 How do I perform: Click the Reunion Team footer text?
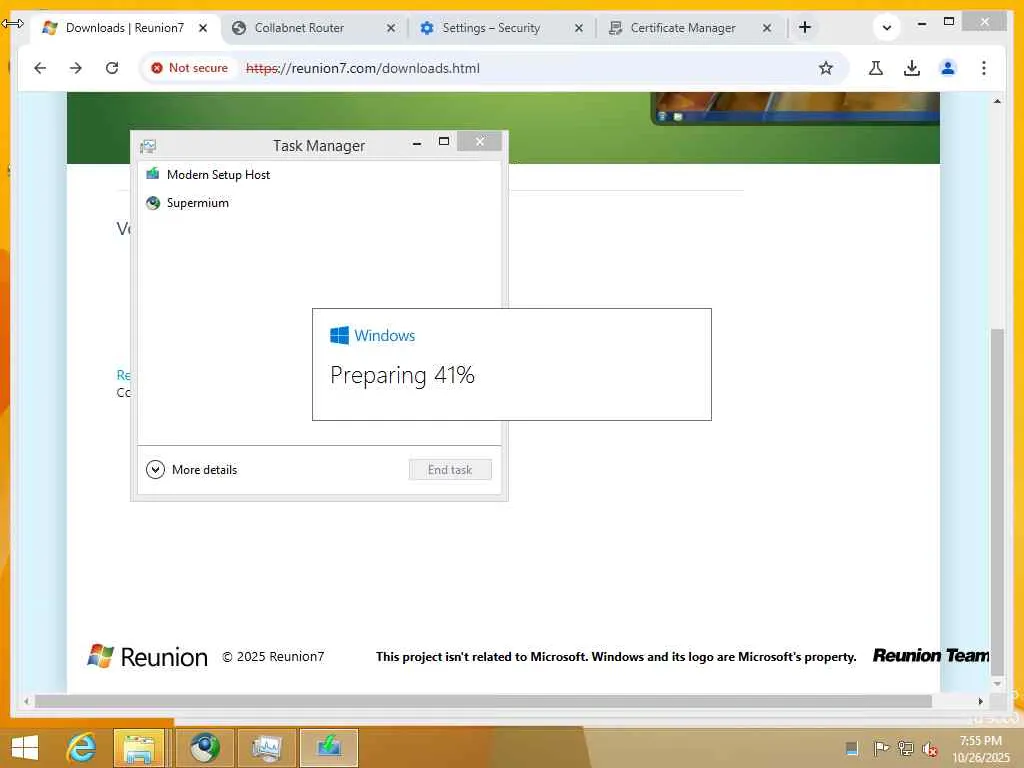click(x=931, y=656)
